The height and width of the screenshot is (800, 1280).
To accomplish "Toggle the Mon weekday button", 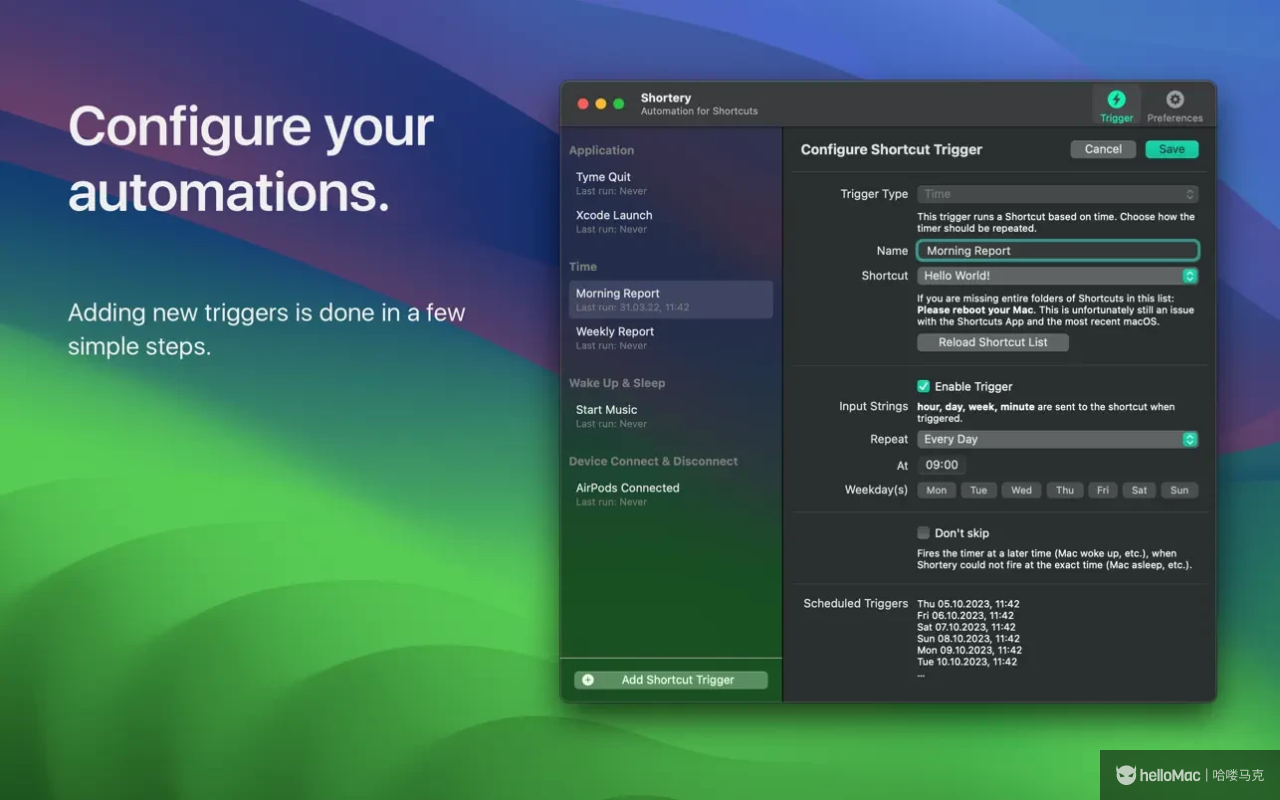I will tap(936, 490).
